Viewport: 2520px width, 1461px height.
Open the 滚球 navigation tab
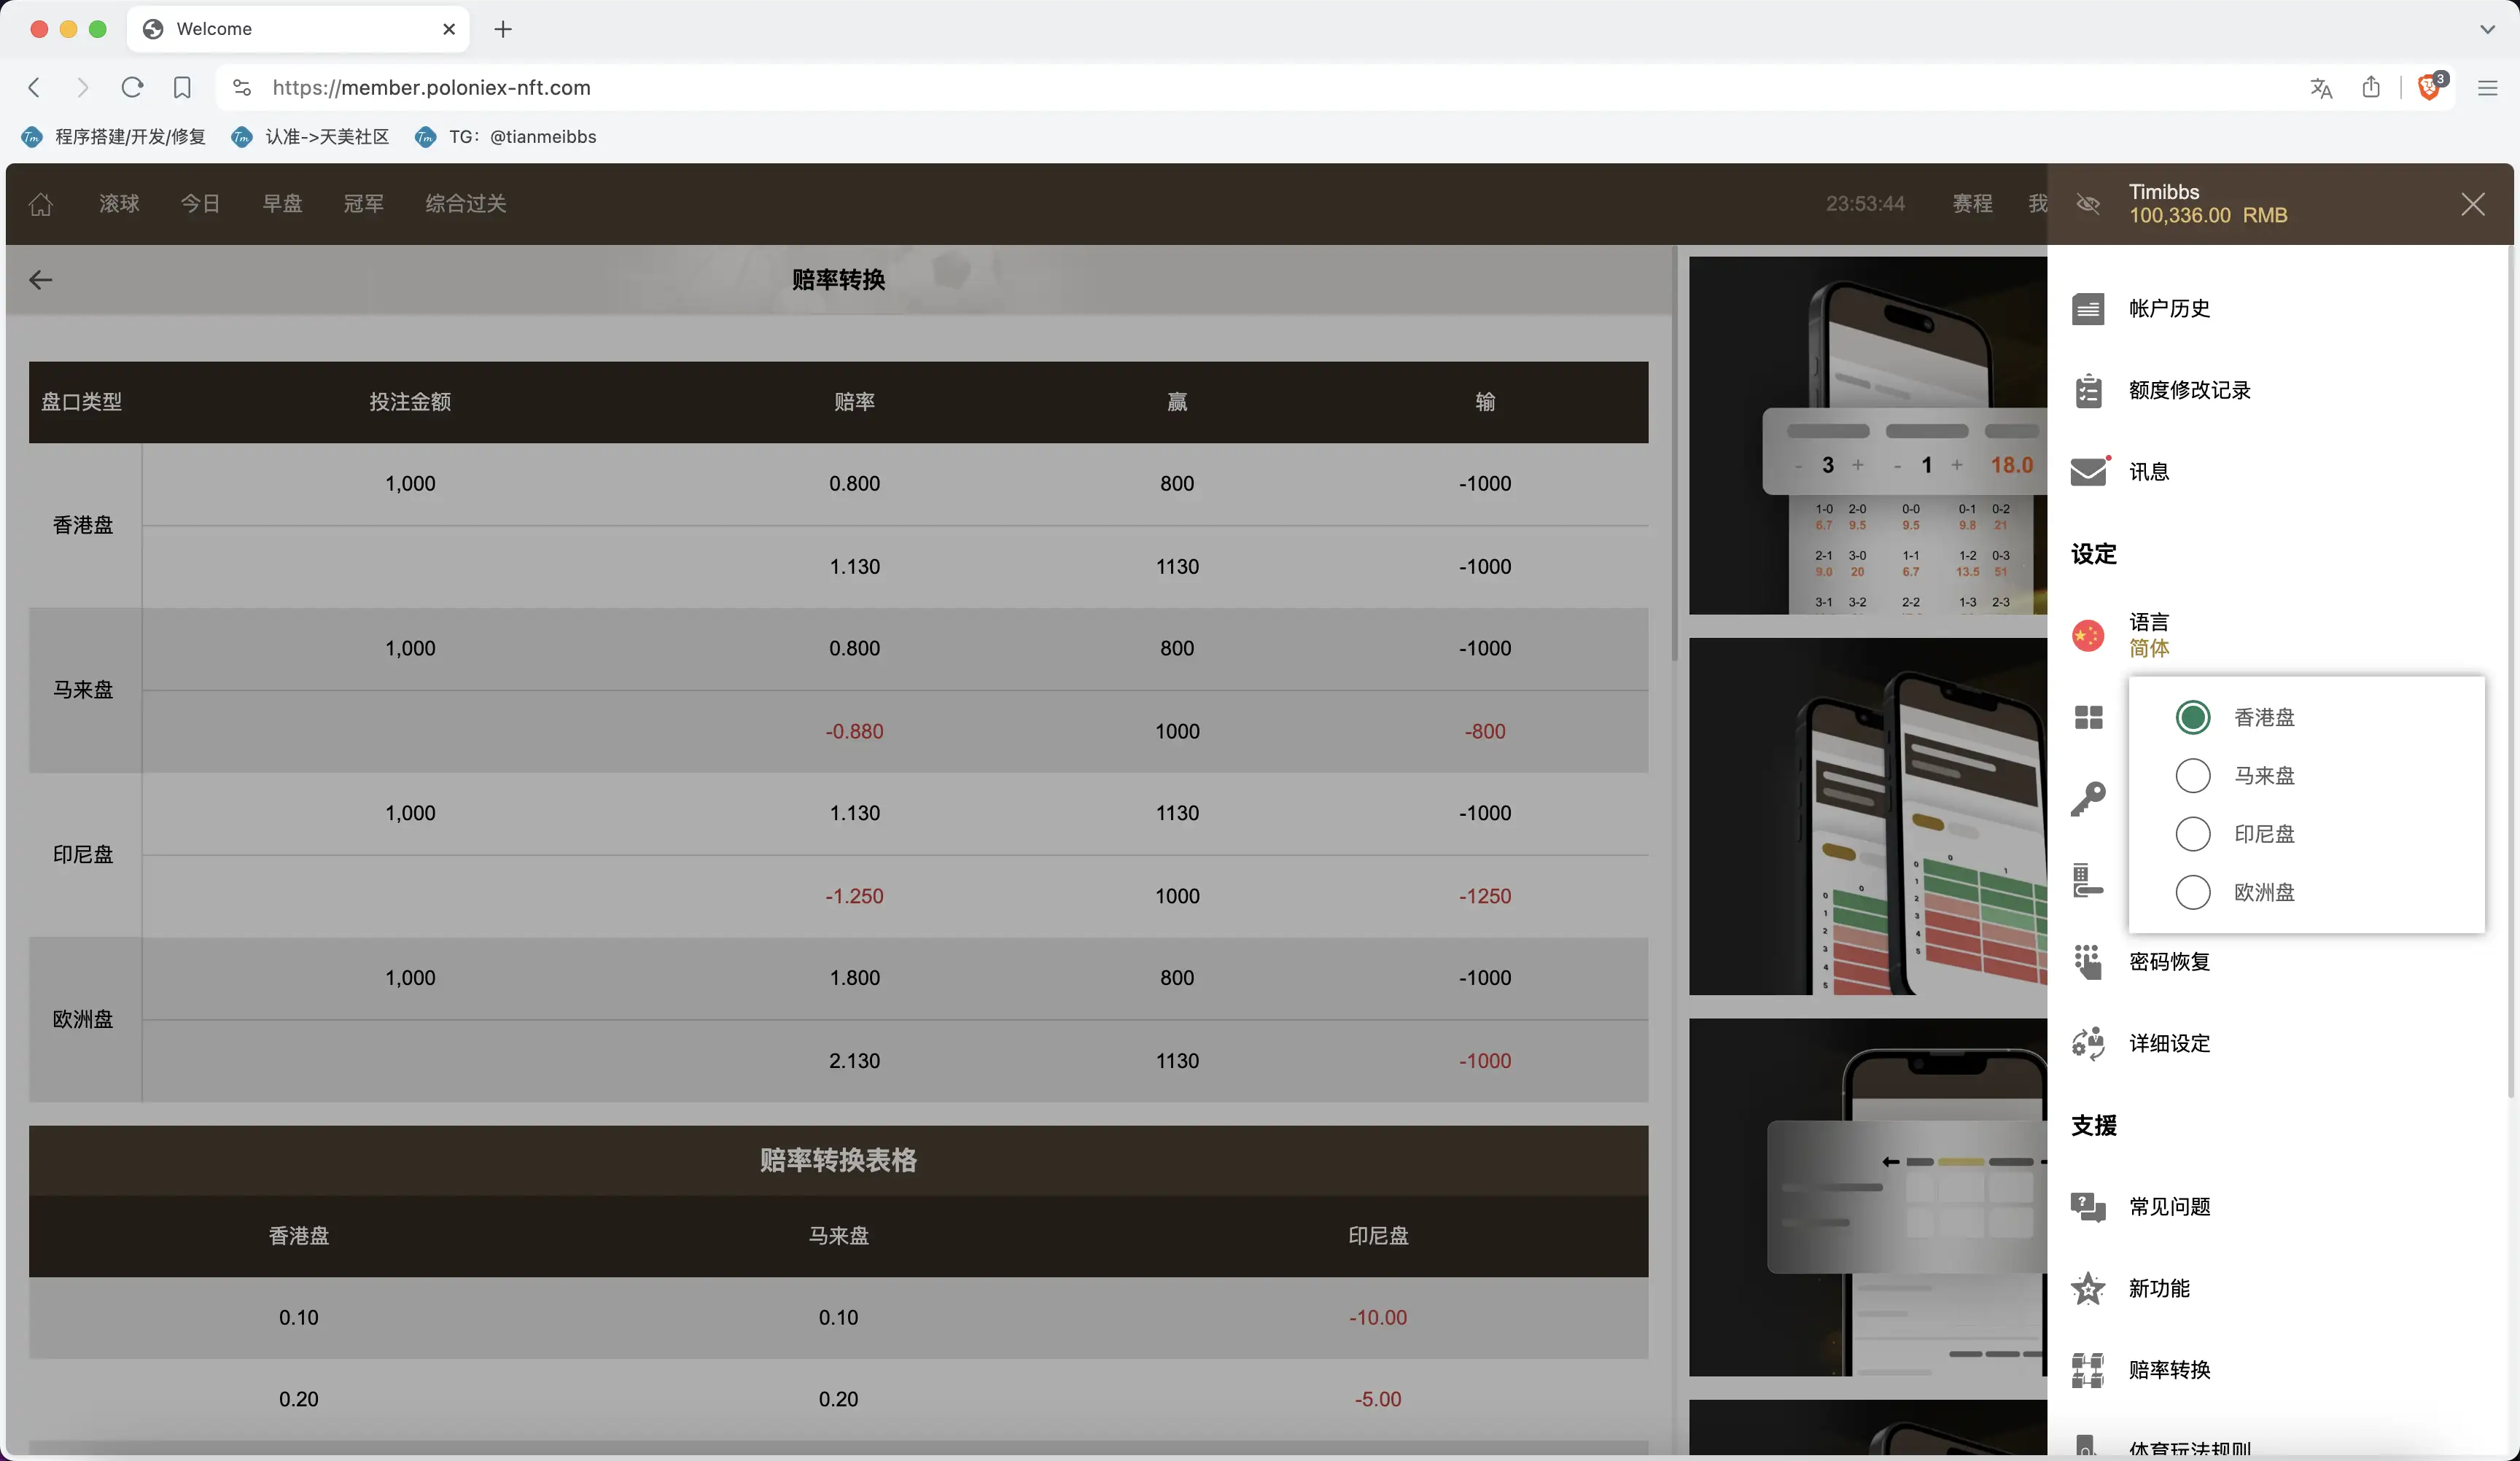(119, 204)
